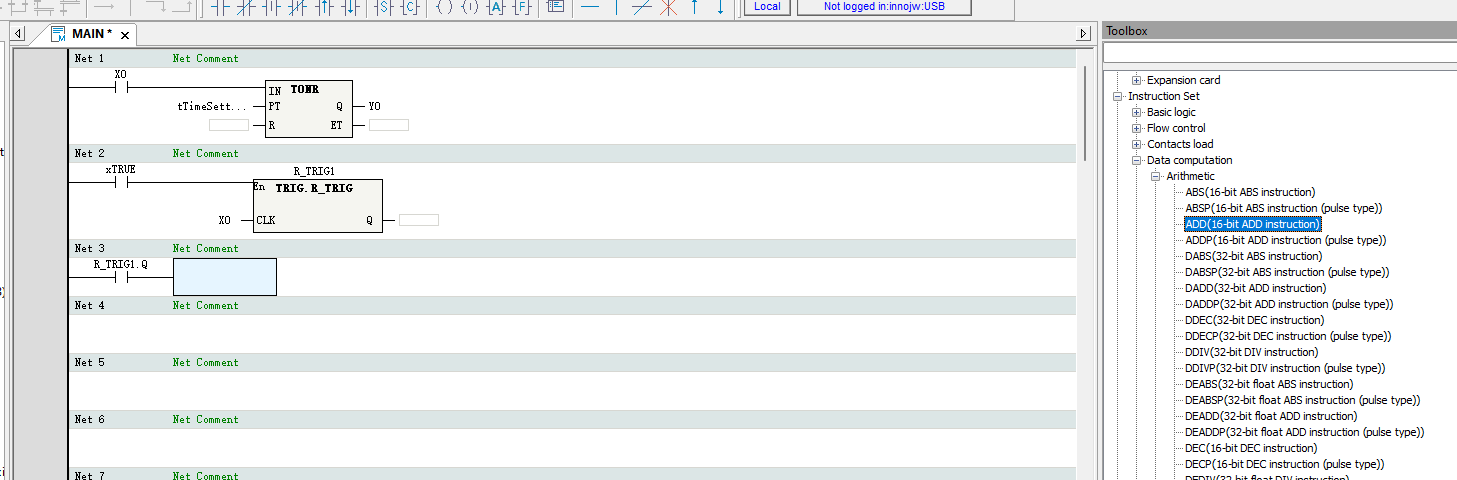This screenshot has width=1457, height=480.
Task: Select DEADD(32-bit float ADD instruction)
Action: [x=1271, y=416]
